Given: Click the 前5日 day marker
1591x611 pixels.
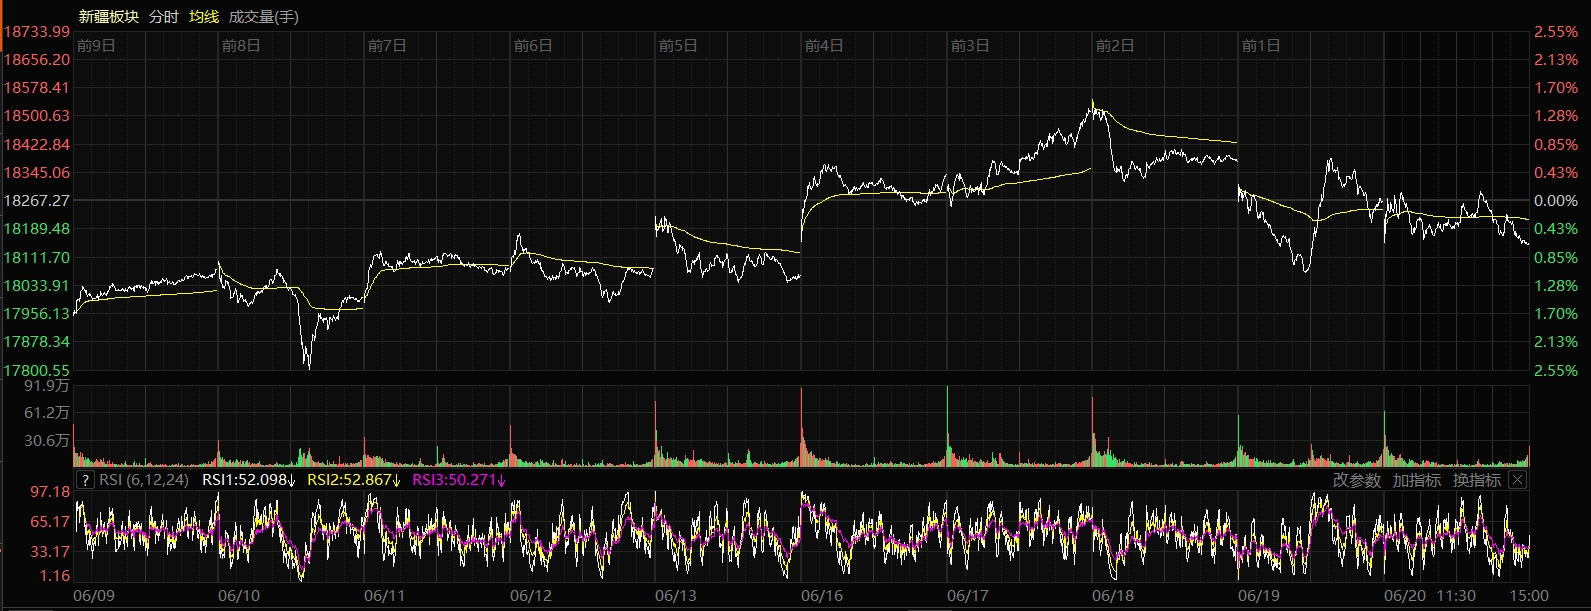Looking at the screenshot, I should pos(678,46).
